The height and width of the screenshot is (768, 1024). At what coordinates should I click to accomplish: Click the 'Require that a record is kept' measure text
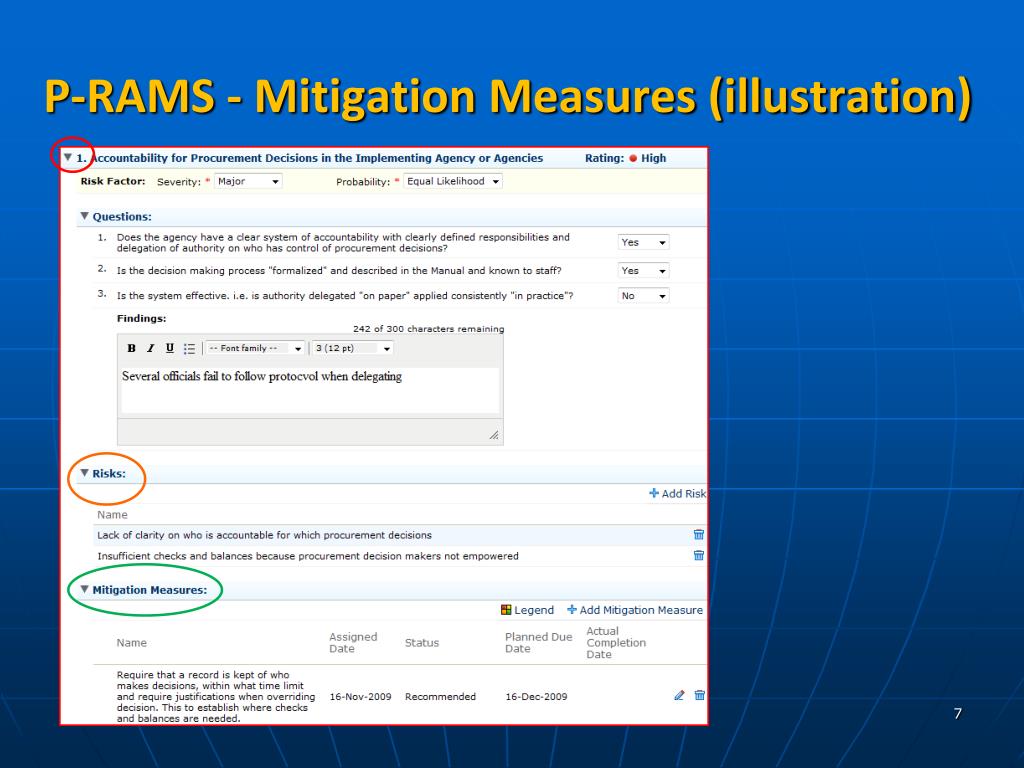(x=216, y=696)
